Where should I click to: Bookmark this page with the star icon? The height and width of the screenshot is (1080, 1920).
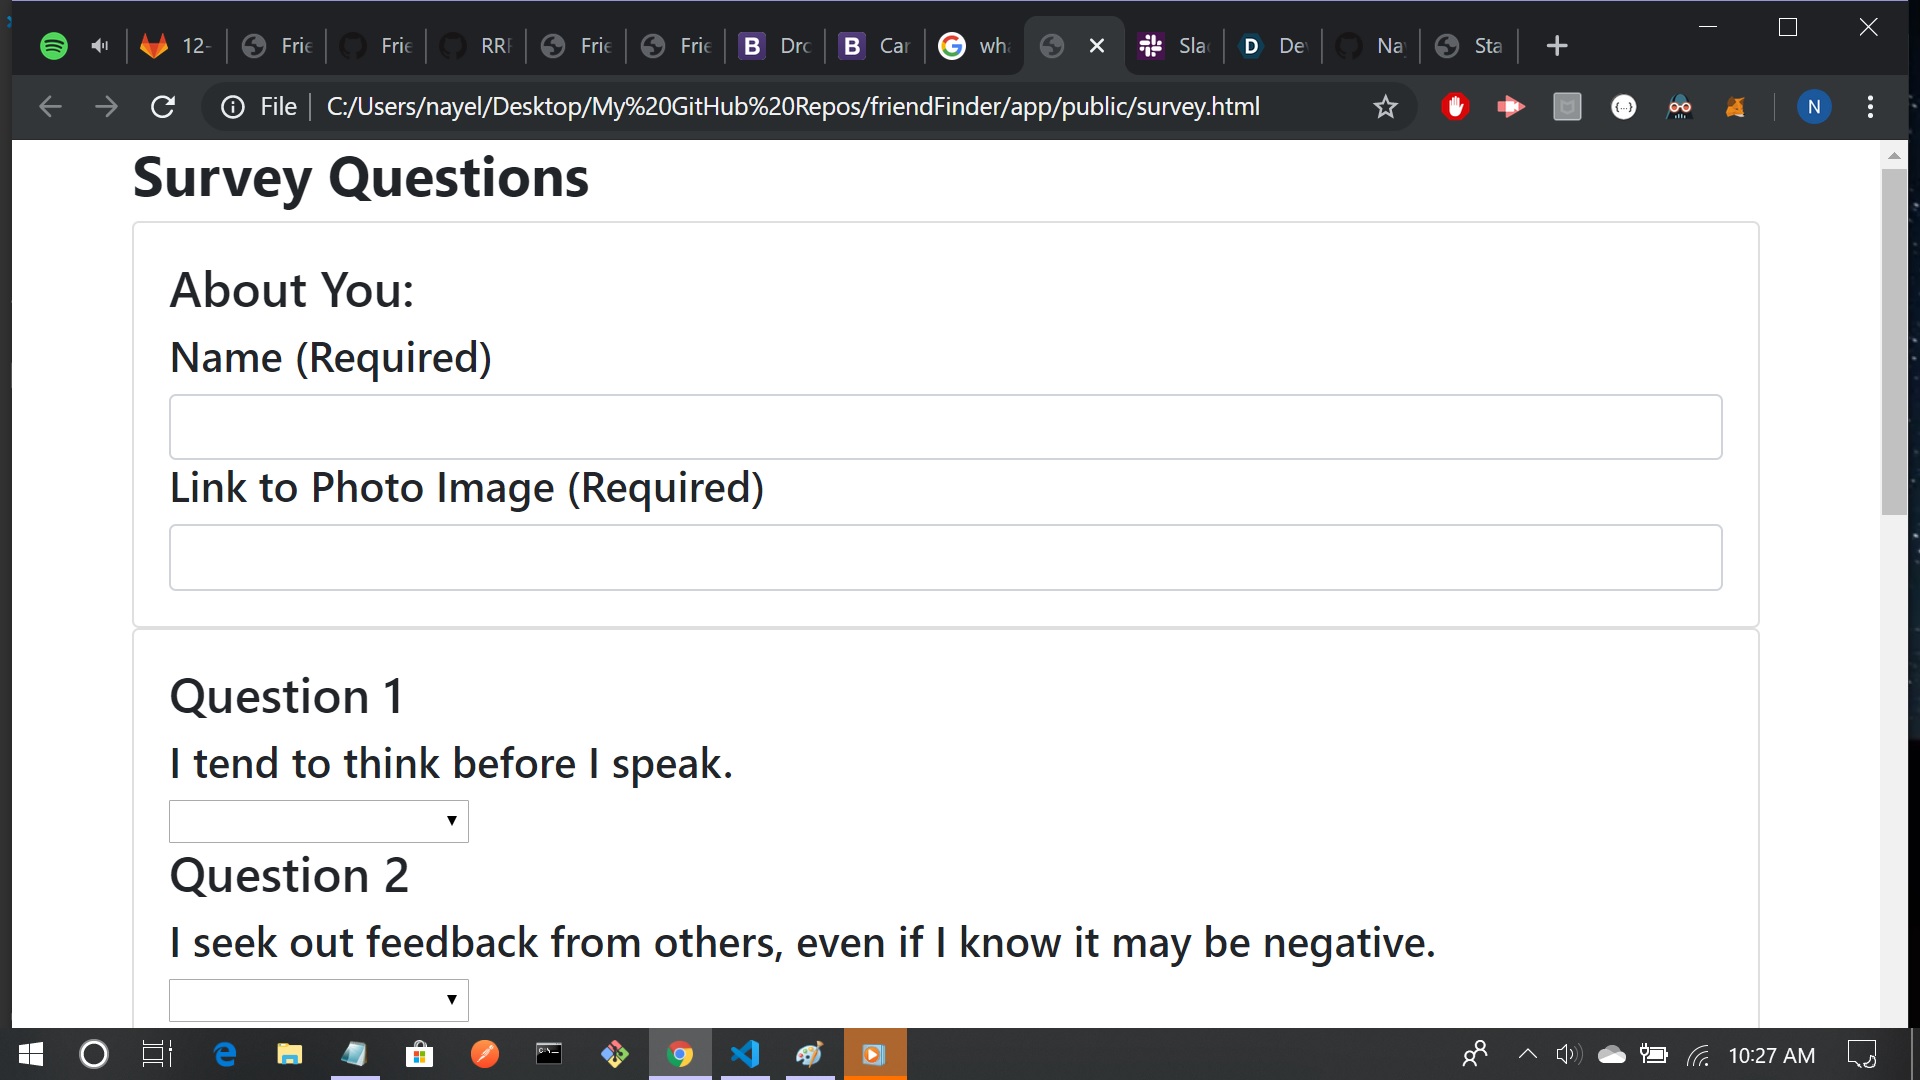click(1385, 107)
